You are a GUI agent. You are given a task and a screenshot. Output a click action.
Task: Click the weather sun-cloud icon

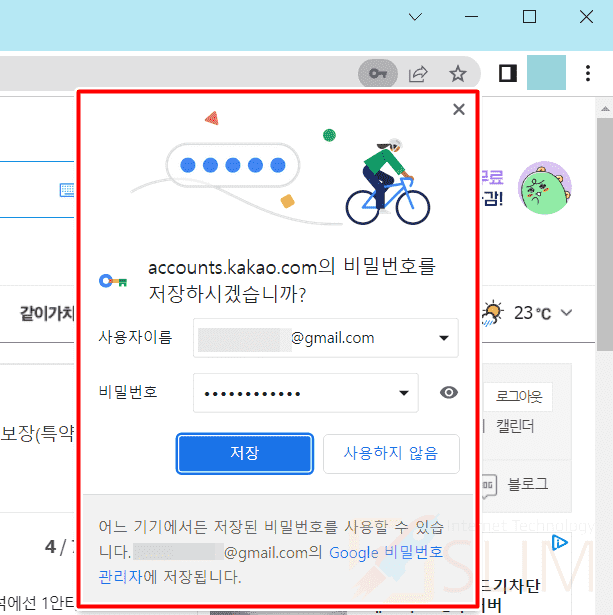pos(493,313)
